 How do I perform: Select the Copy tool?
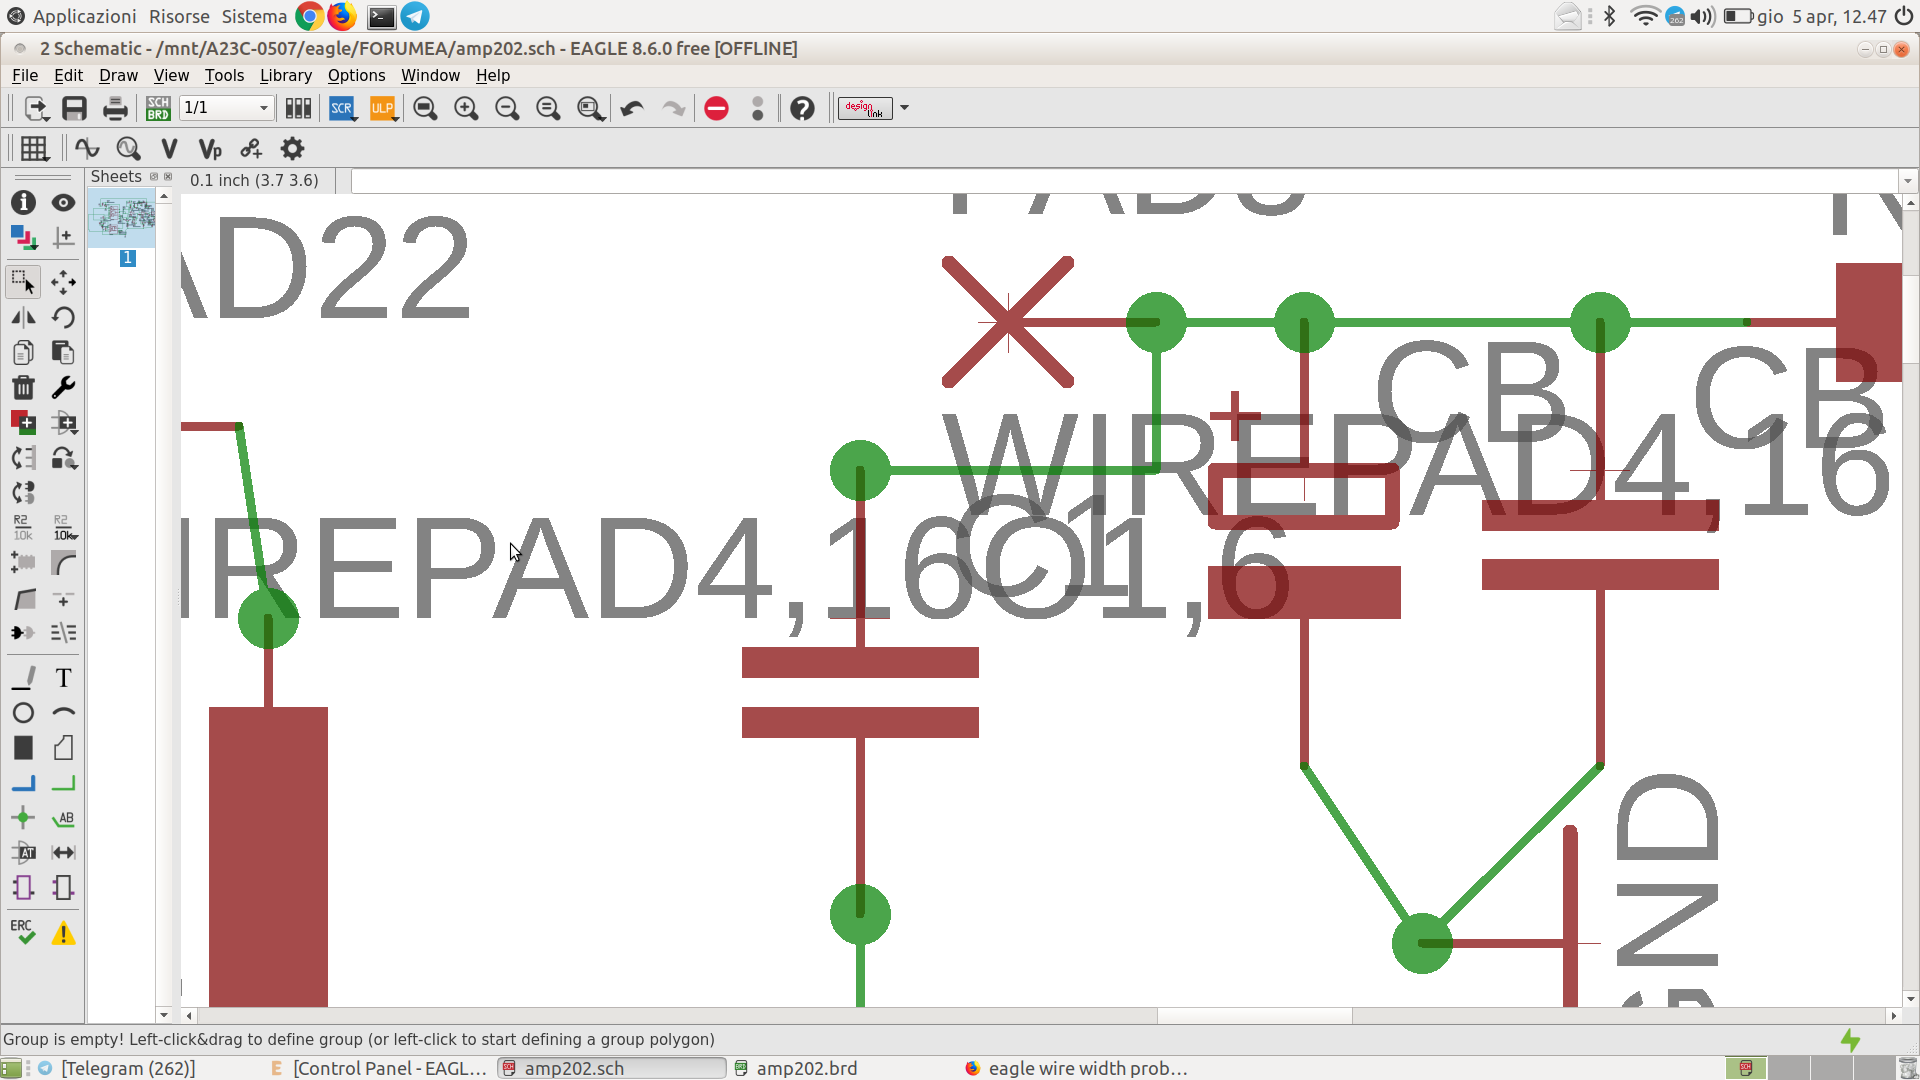[x=23, y=353]
